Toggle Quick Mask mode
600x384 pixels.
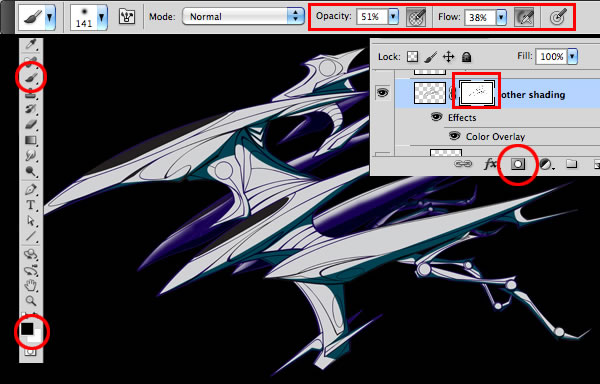(31, 351)
